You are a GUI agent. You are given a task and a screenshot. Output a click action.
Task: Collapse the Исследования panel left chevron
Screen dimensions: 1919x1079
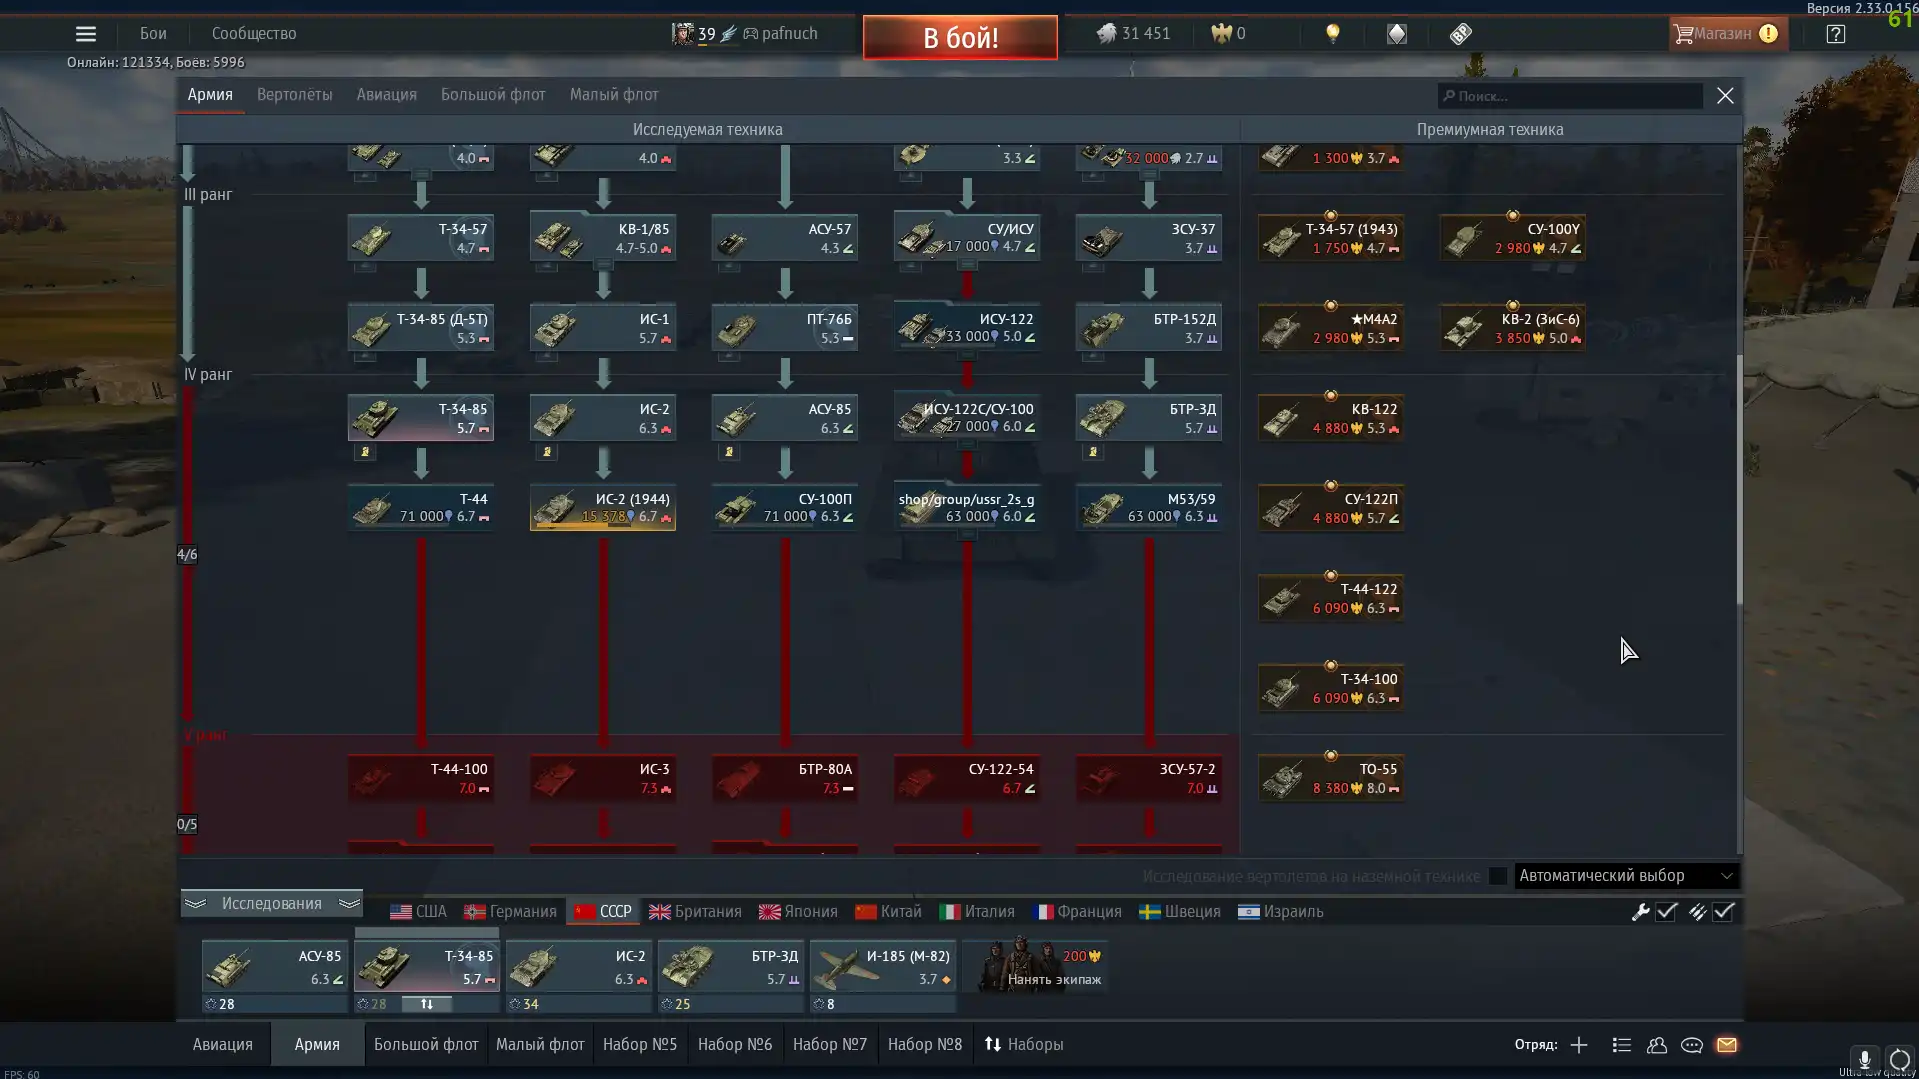point(195,904)
